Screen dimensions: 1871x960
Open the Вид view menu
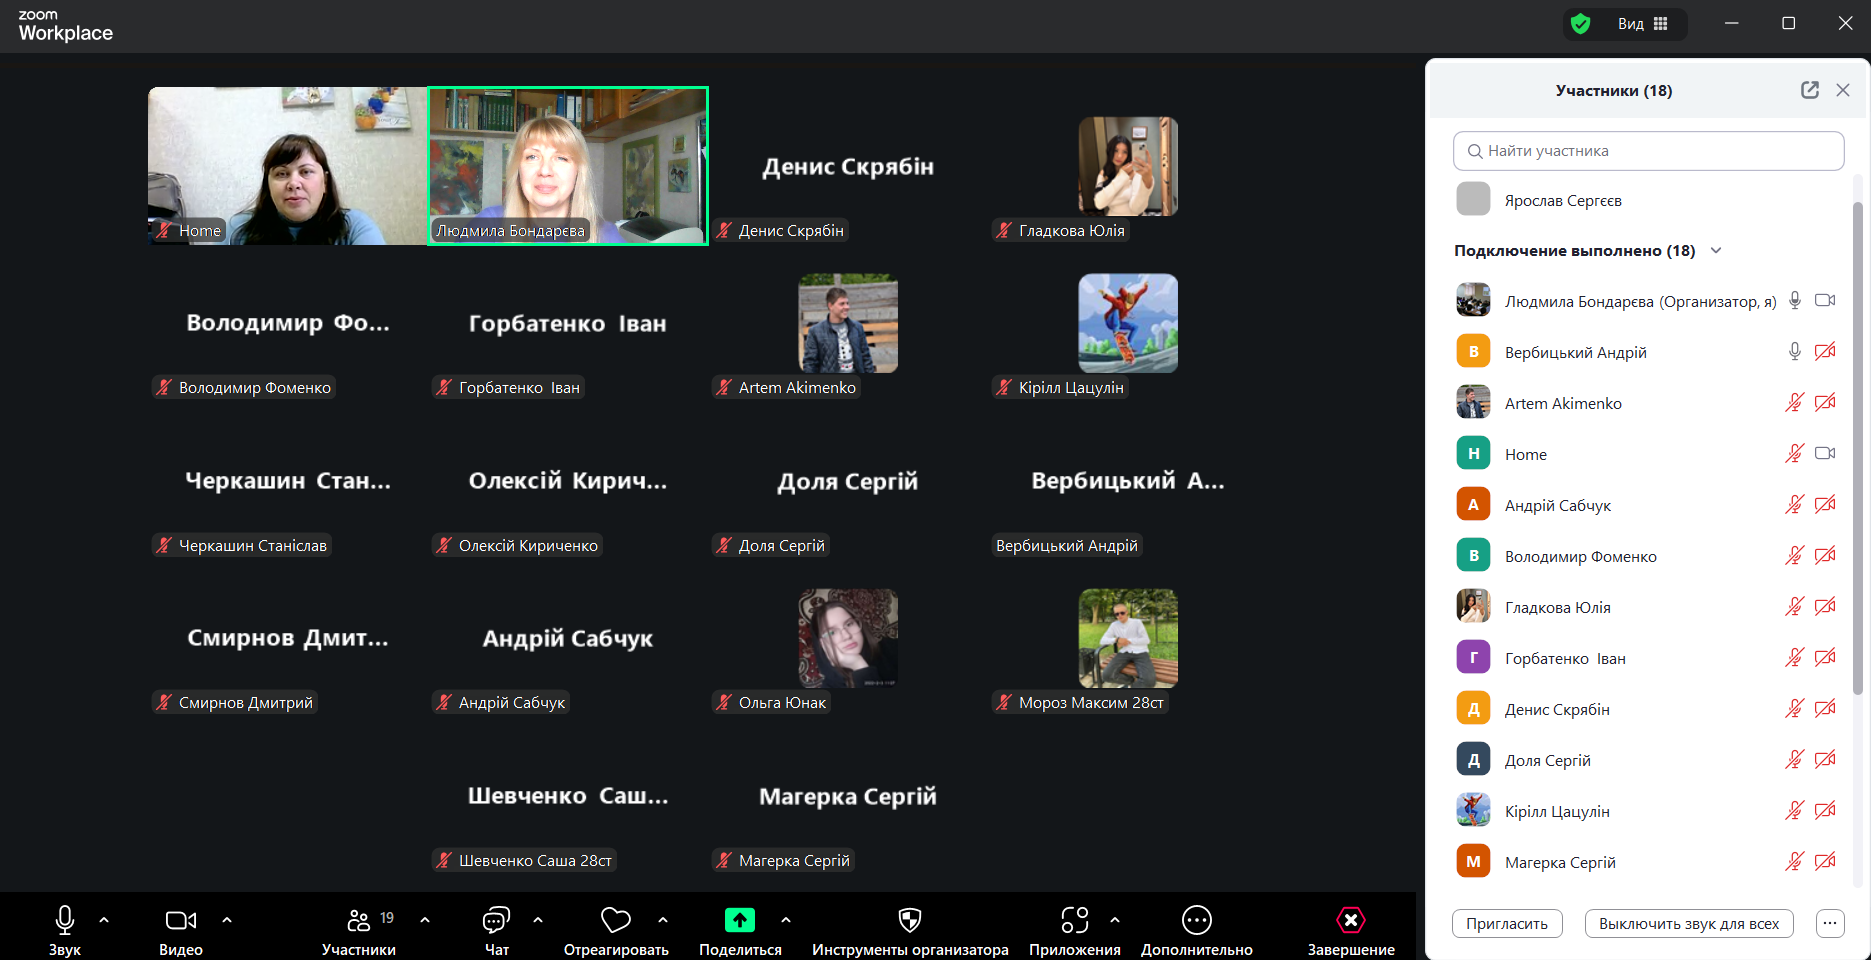click(x=1642, y=24)
